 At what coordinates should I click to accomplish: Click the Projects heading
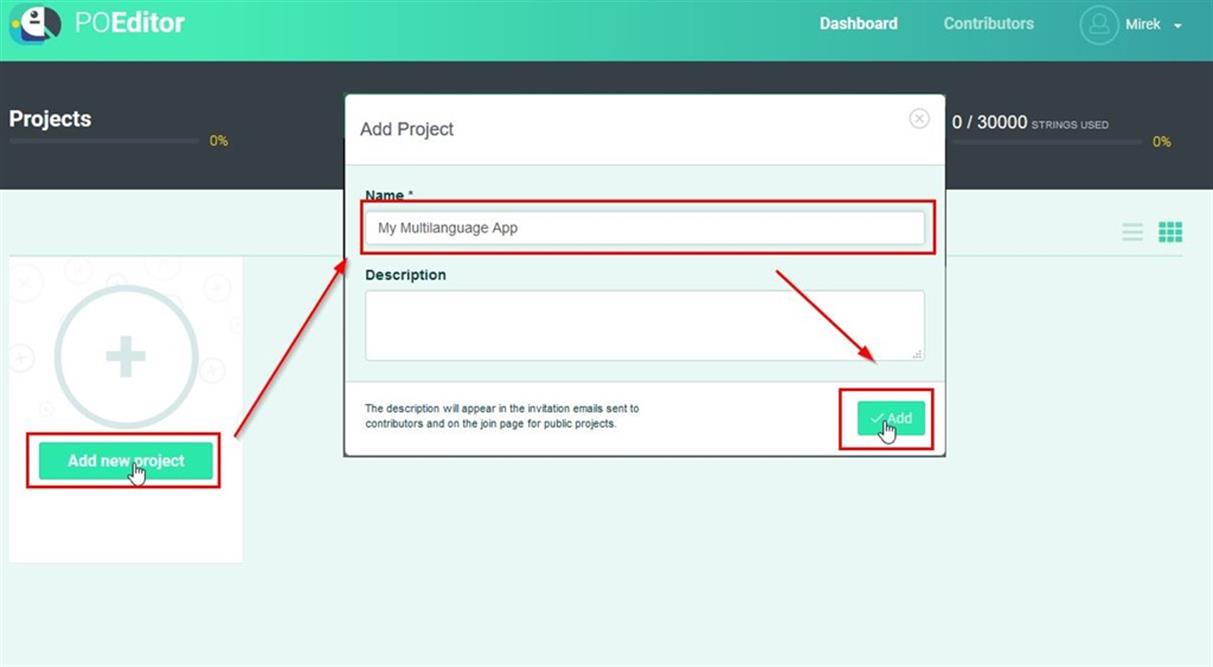50,118
